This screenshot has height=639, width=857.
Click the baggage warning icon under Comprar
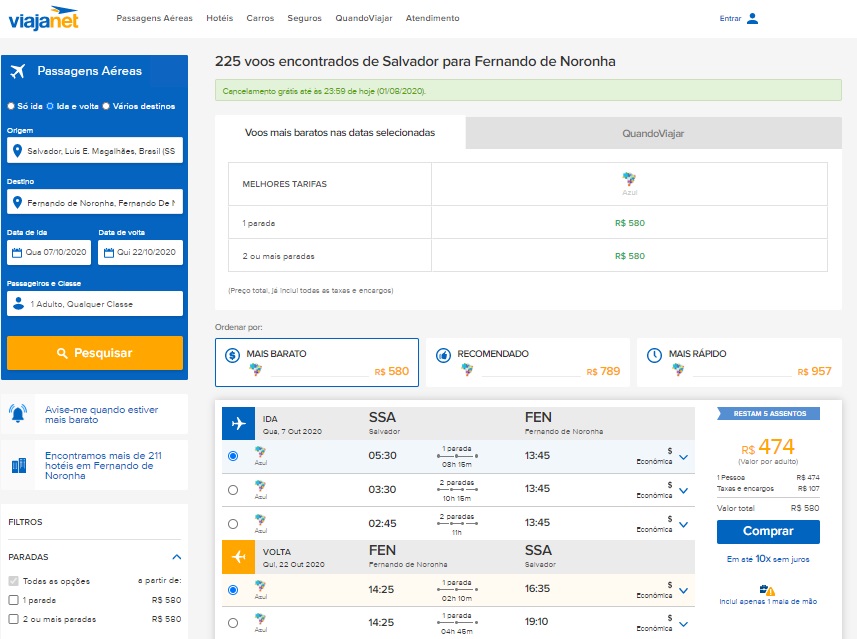767,590
